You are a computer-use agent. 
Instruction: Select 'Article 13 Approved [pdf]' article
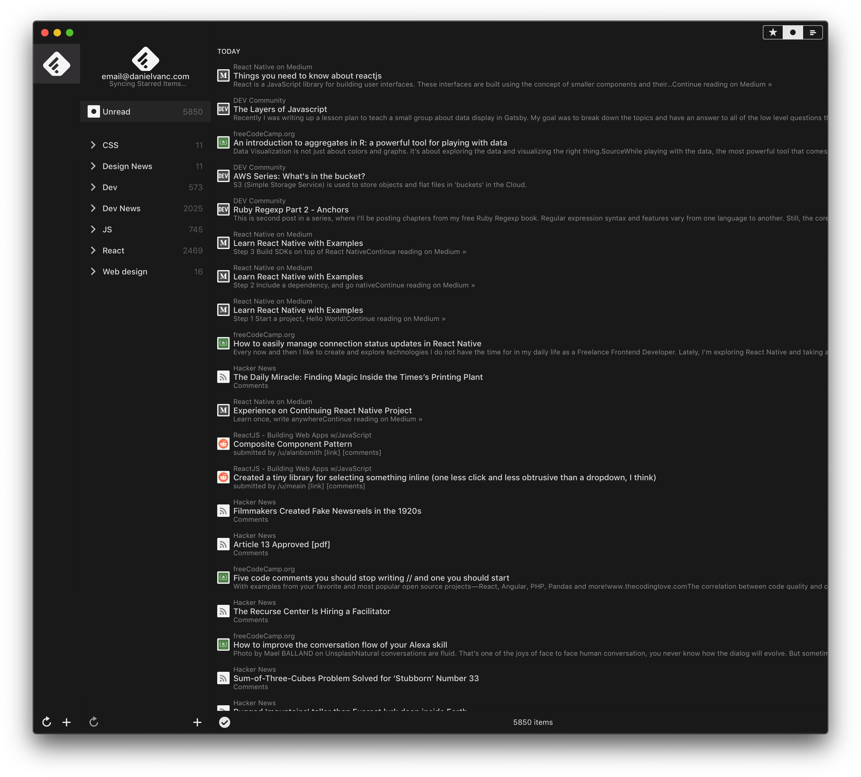[x=282, y=545]
